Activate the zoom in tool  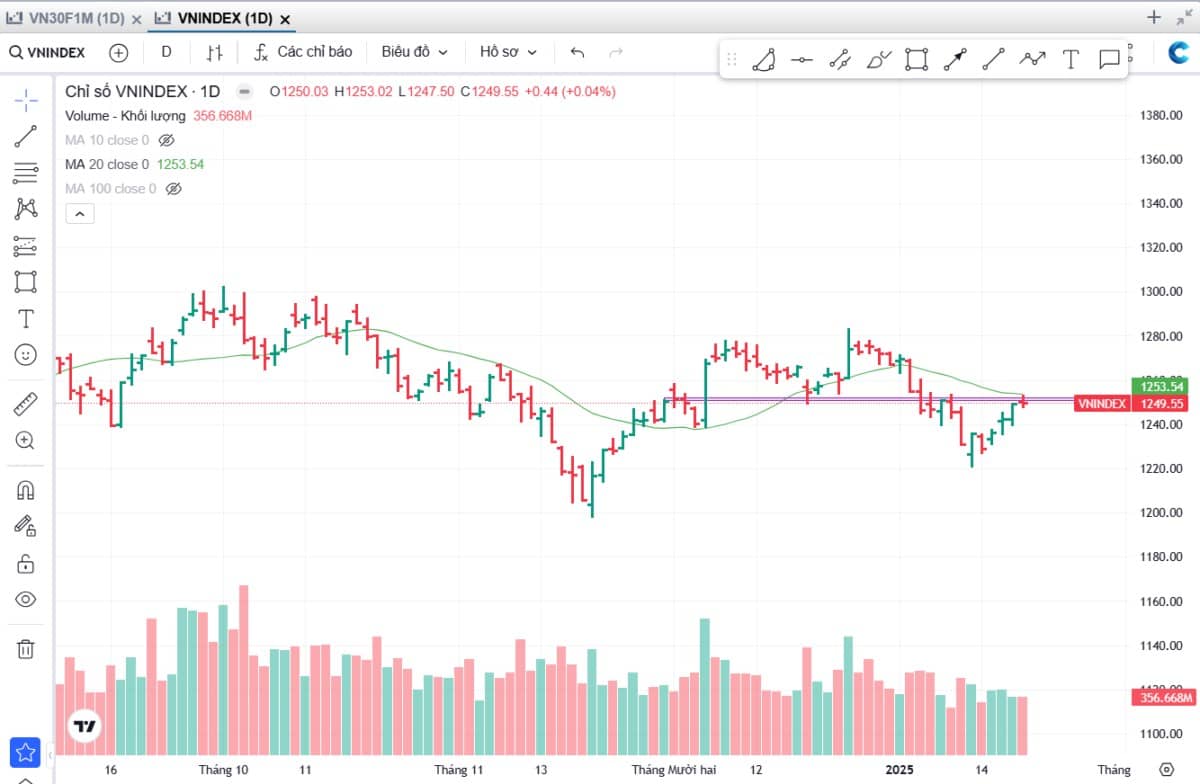pos(26,440)
